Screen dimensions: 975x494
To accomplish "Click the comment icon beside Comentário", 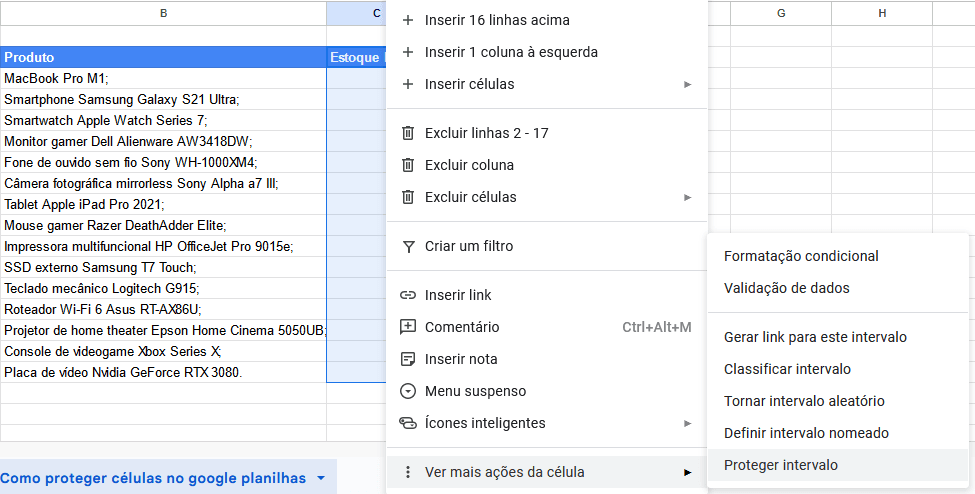I will coord(407,327).
